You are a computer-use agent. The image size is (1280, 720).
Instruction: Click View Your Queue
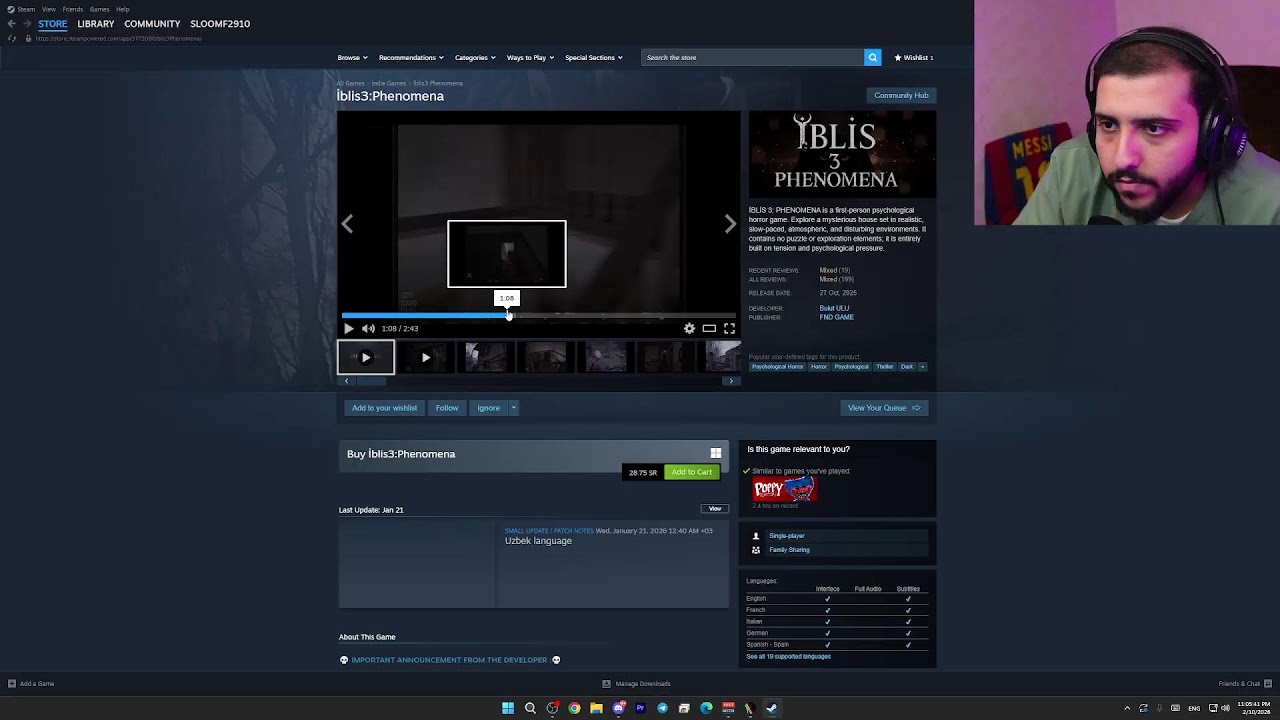coord(884,408)
